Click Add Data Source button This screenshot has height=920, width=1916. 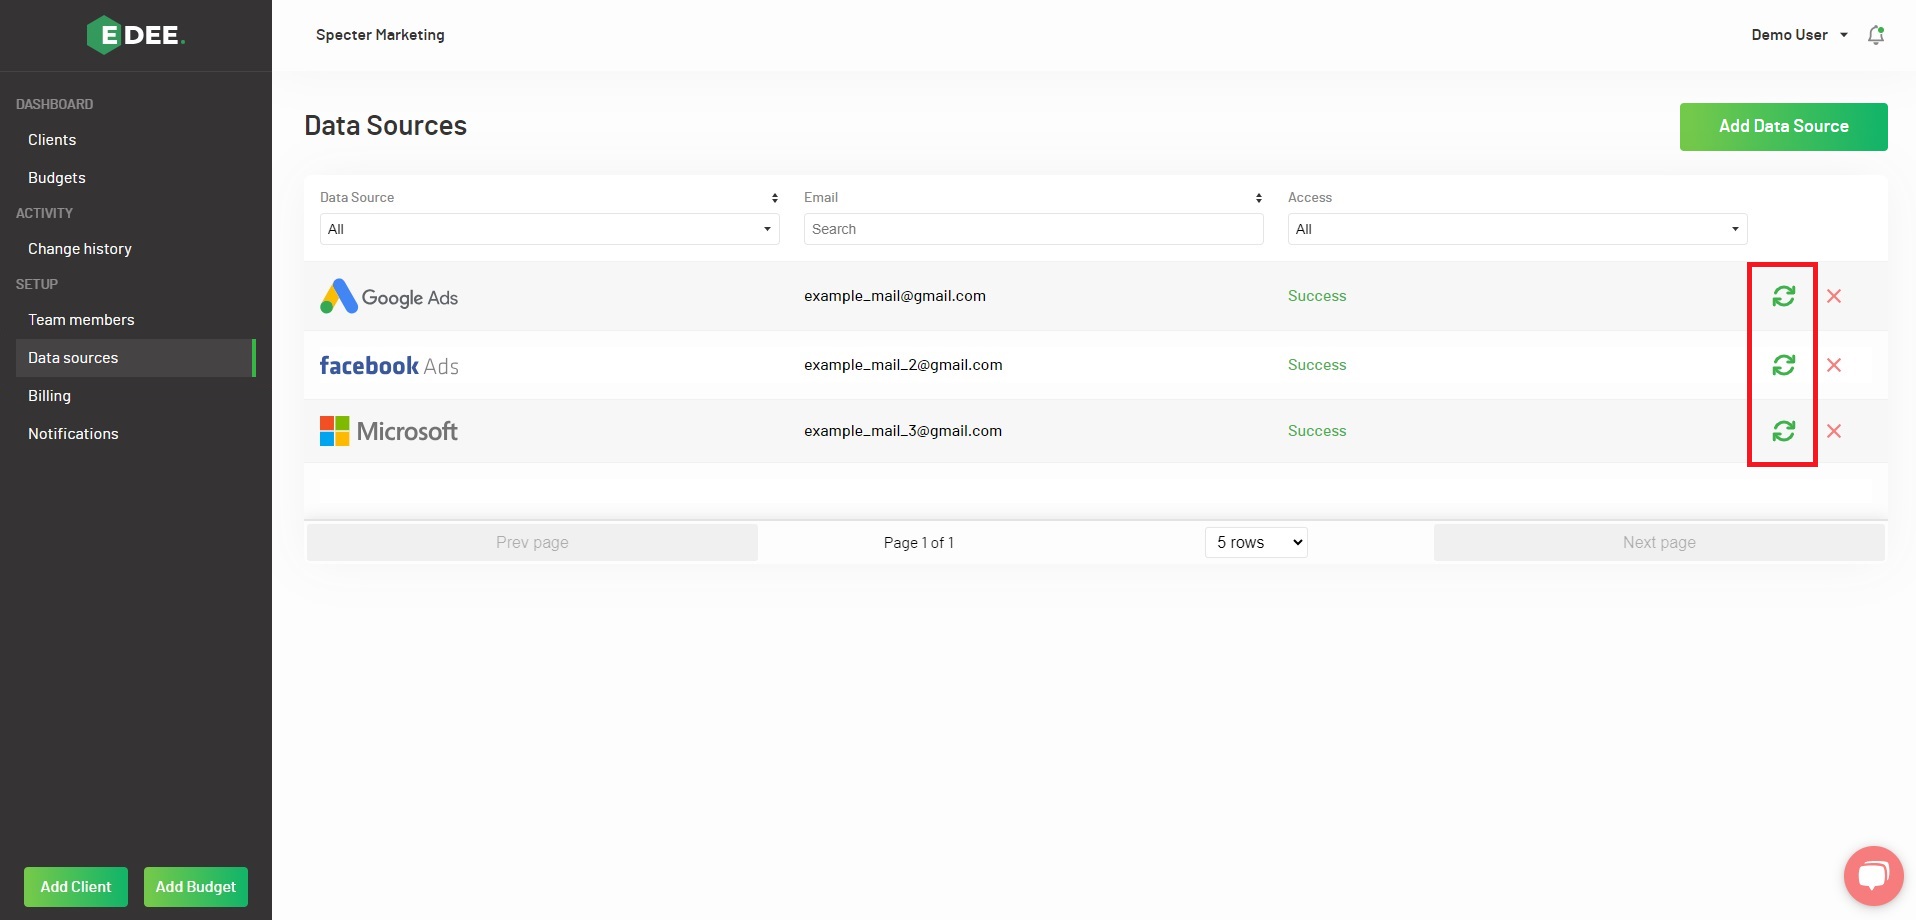[1783, 127]
